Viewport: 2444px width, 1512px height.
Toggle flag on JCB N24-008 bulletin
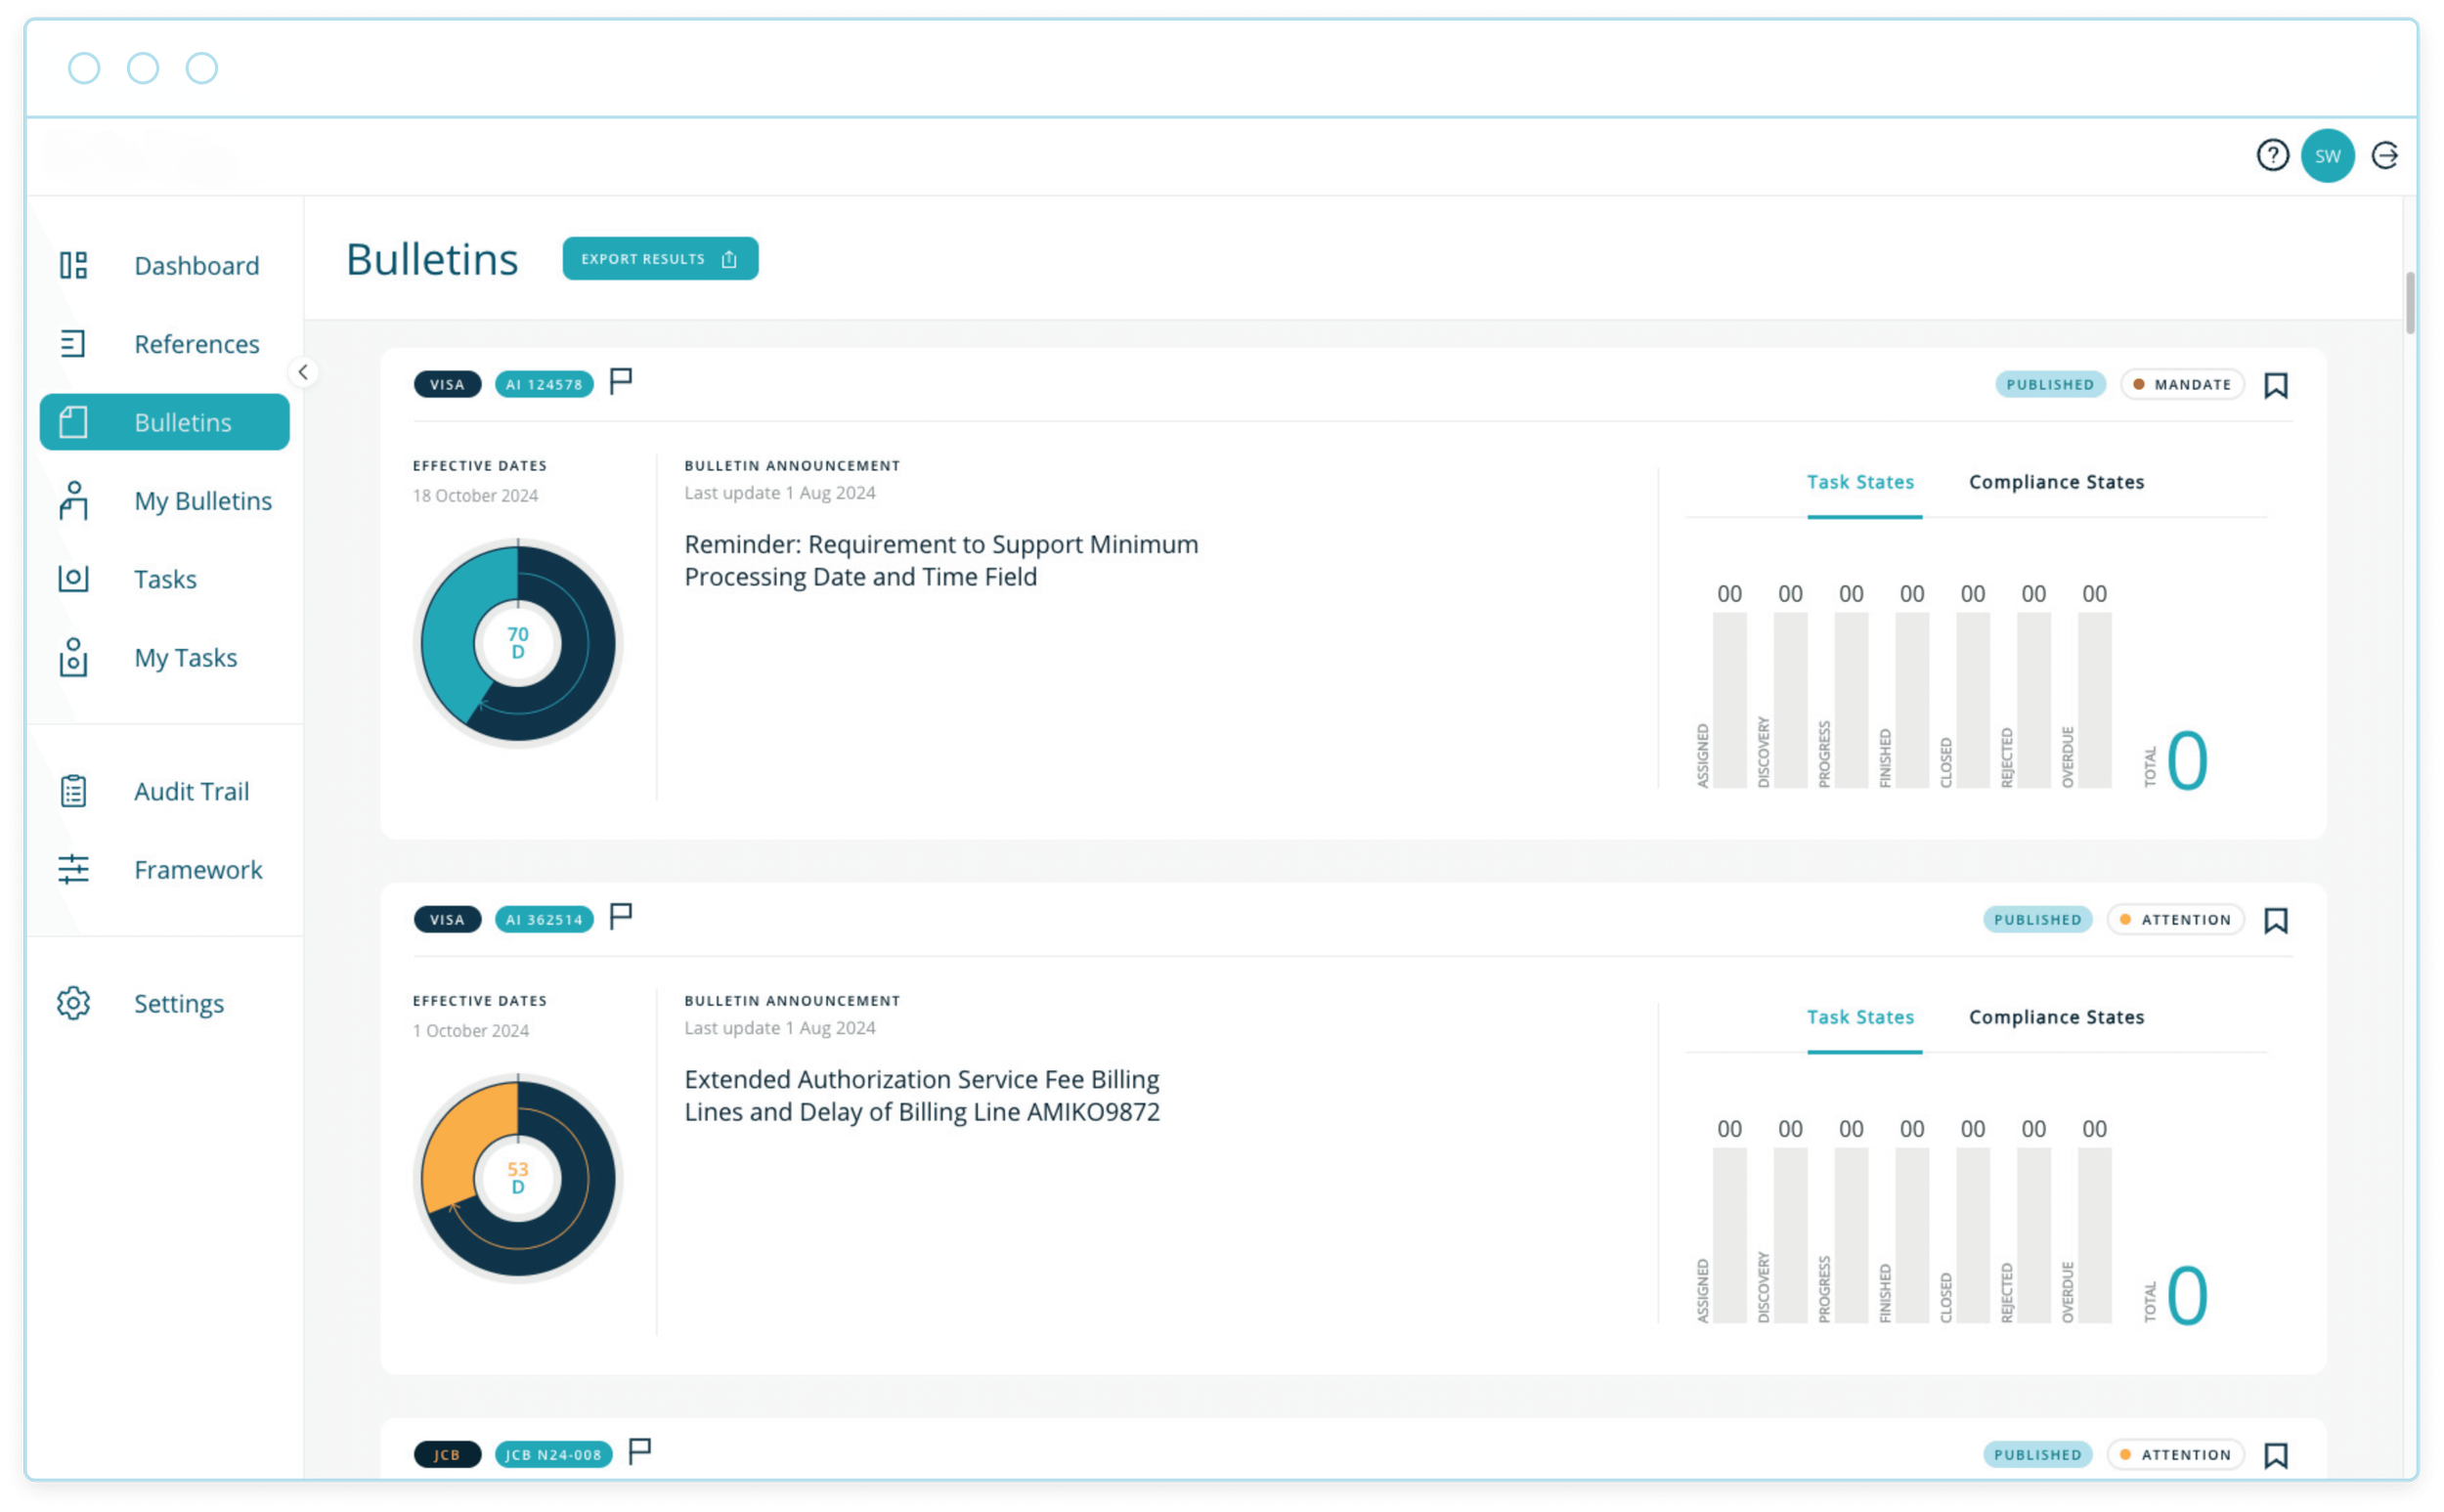[640, 1451]
